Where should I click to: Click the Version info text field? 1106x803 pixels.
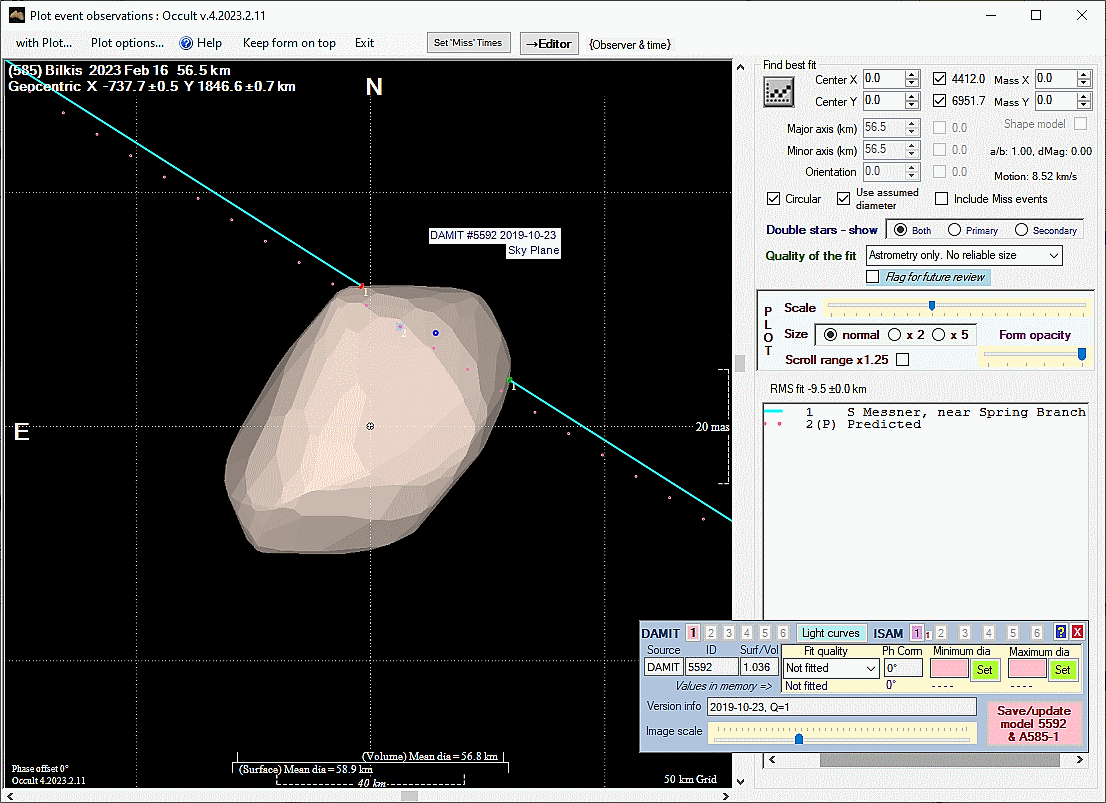point(841,707)
